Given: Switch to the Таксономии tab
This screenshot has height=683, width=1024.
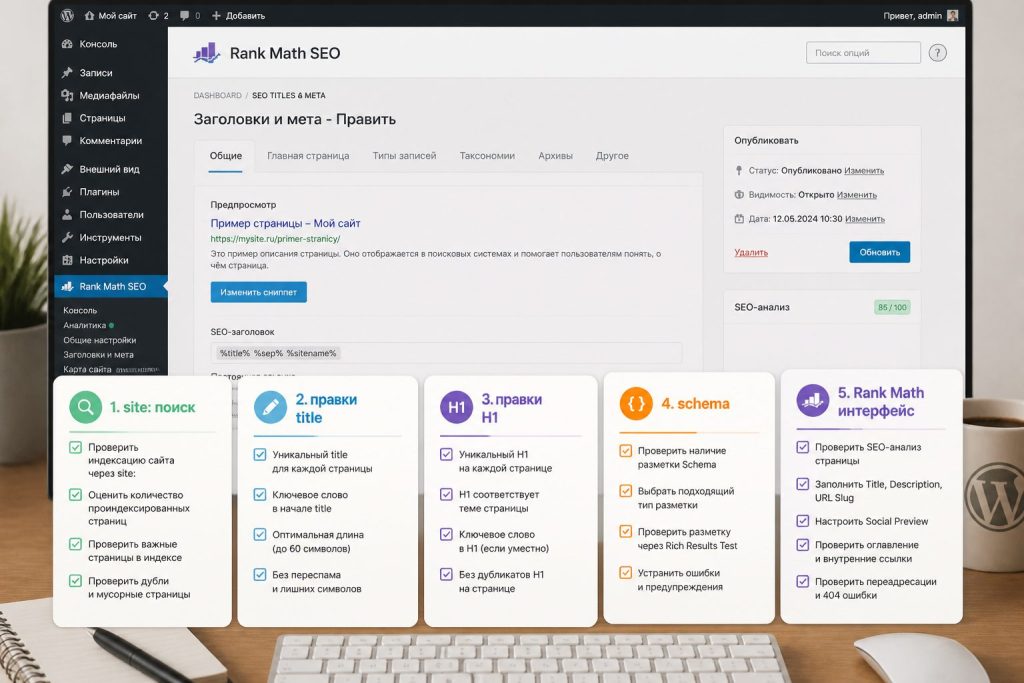Looking at the screenshot, I should 487,156.
